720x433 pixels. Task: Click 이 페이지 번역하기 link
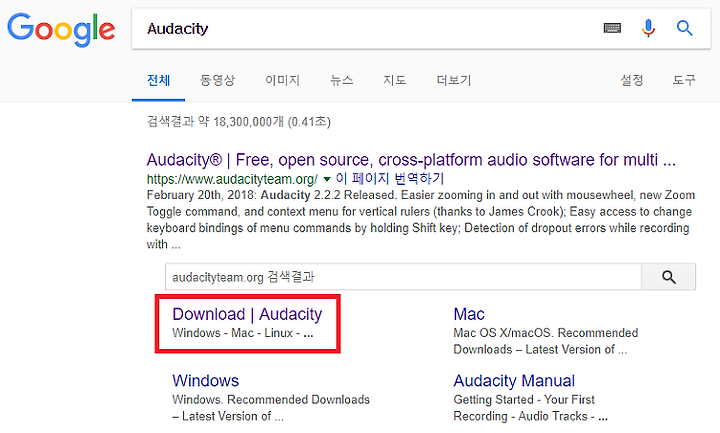390,179
